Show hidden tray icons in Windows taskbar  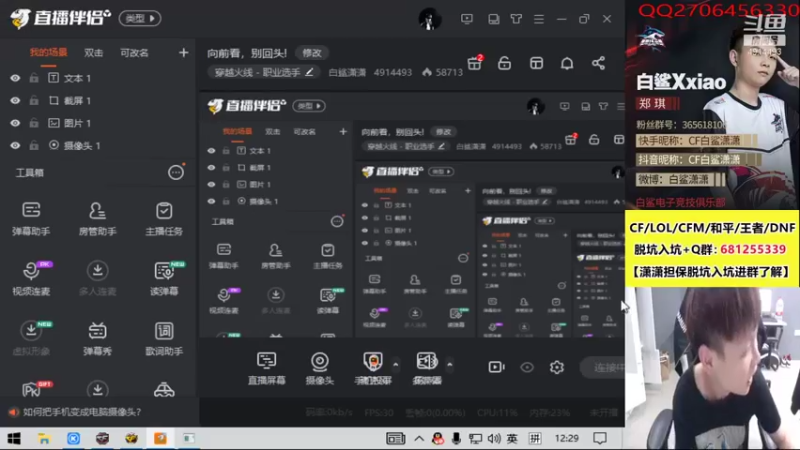(419, 438)
